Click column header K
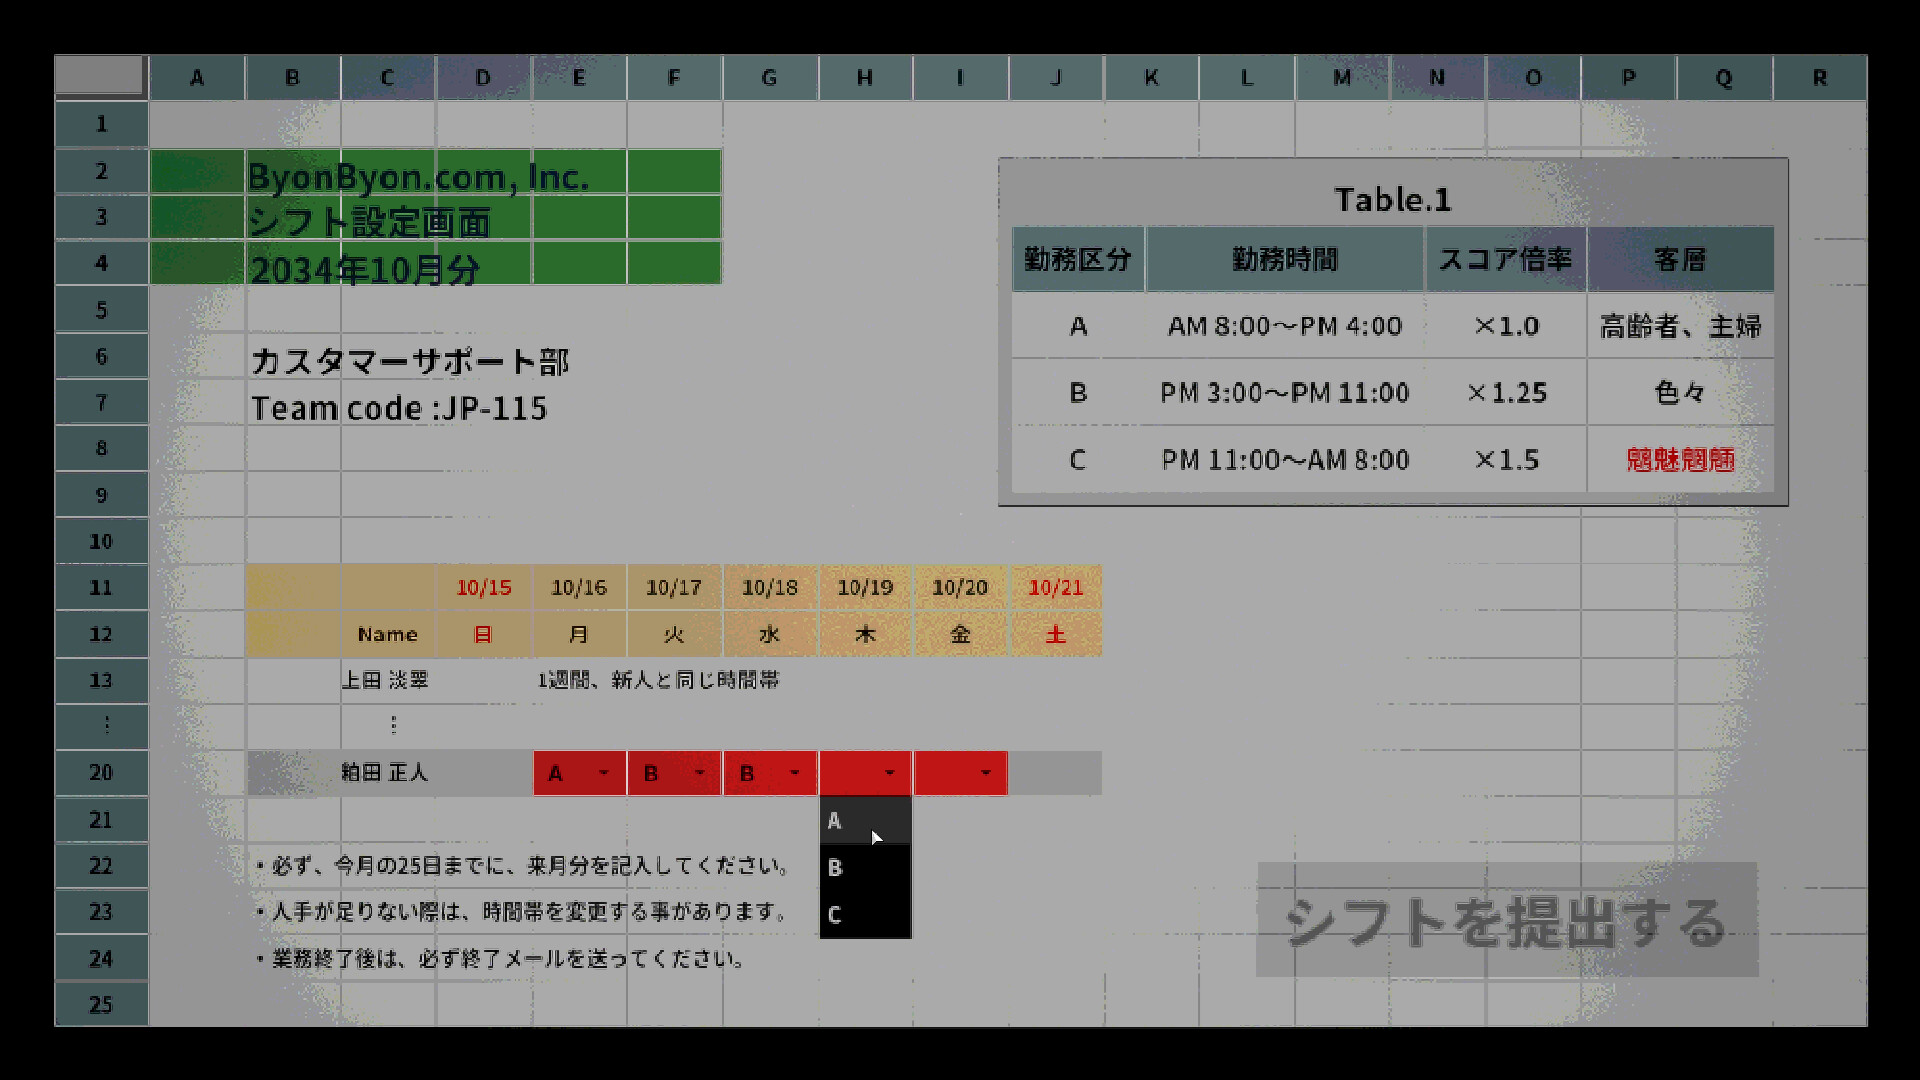Screen dimensions: 1920x1080 tap(1151, 77)
